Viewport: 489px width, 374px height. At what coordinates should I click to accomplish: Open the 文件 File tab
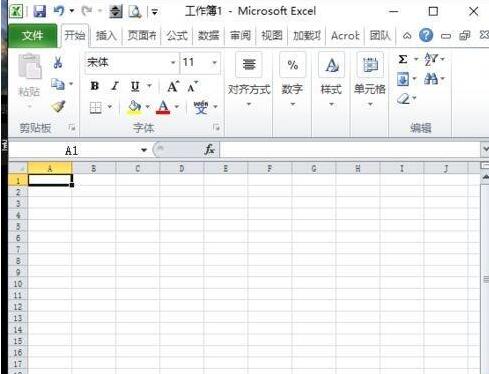pyautogui.click(x=32, y=35)
